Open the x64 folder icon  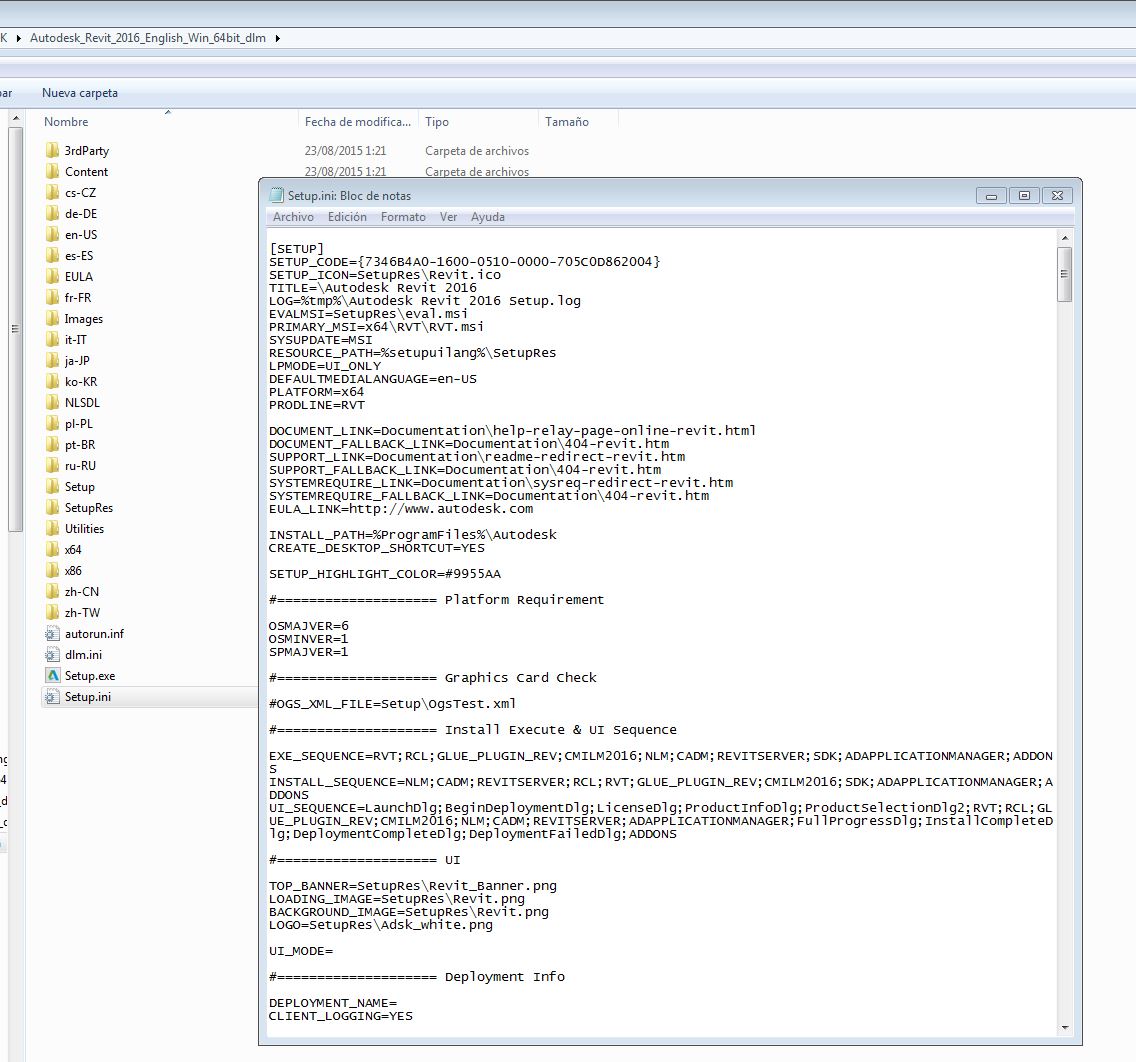[x=53, y=550]
